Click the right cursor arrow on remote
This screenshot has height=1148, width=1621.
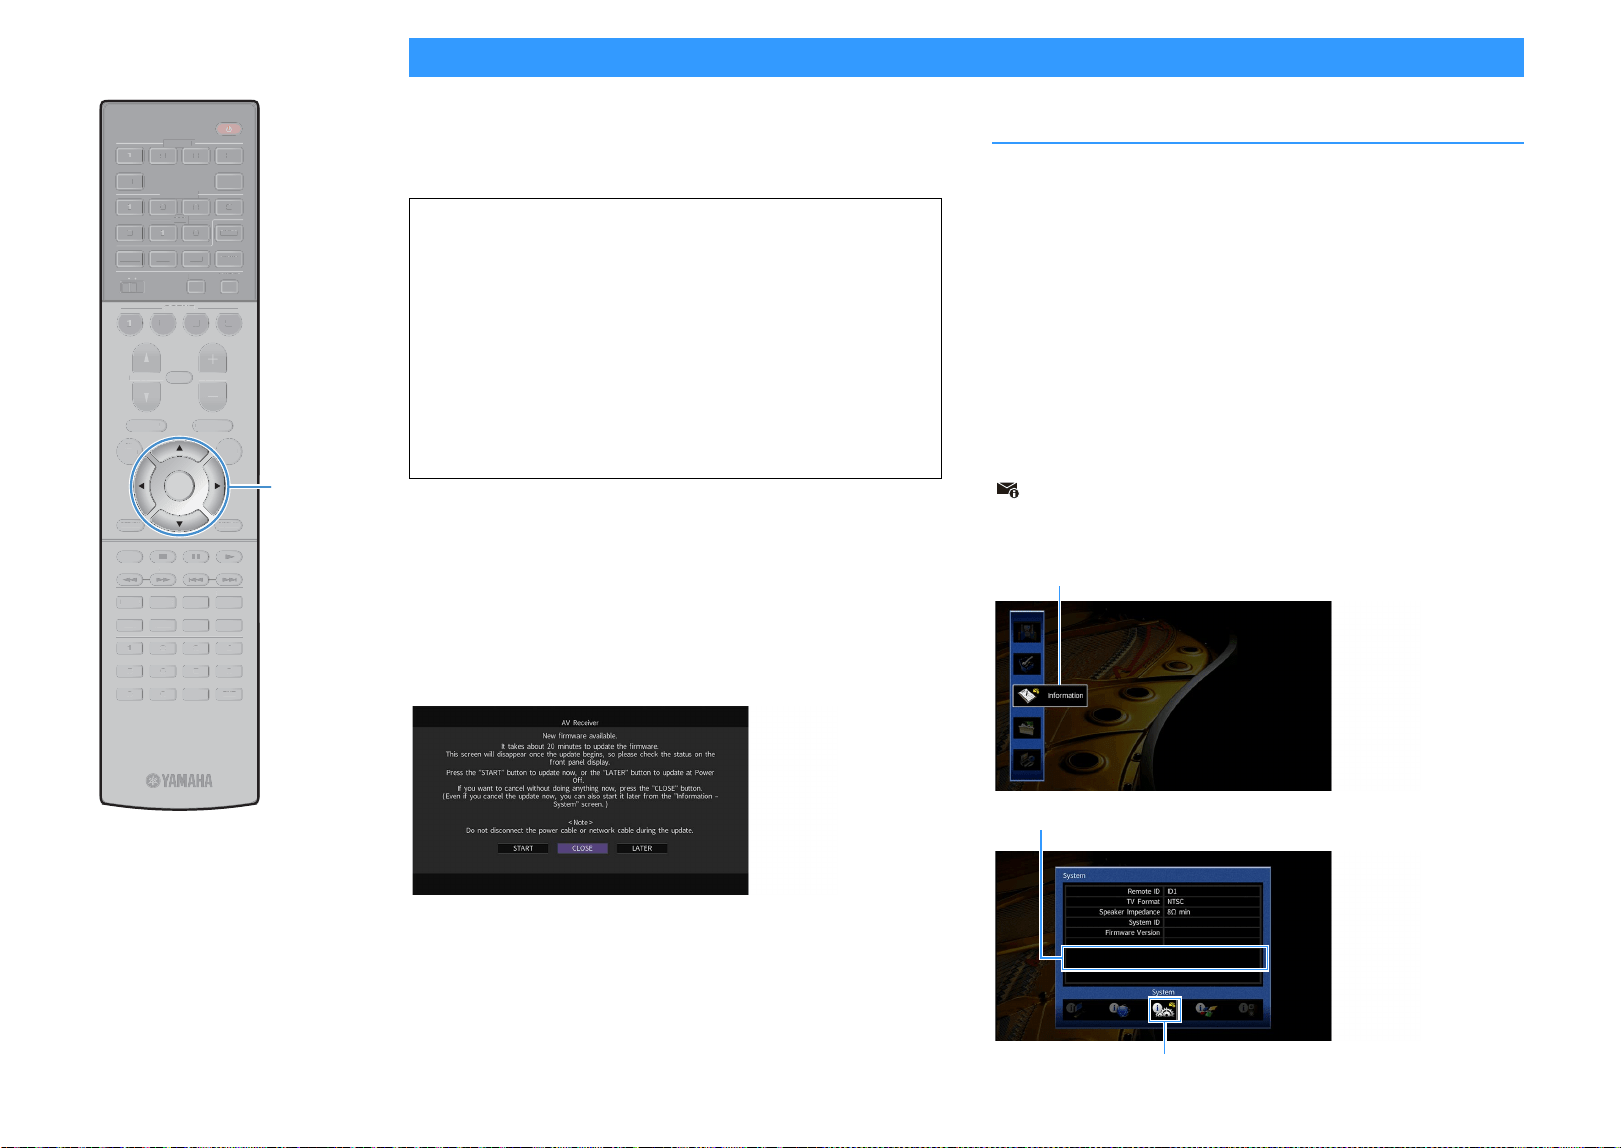(217, 486)
